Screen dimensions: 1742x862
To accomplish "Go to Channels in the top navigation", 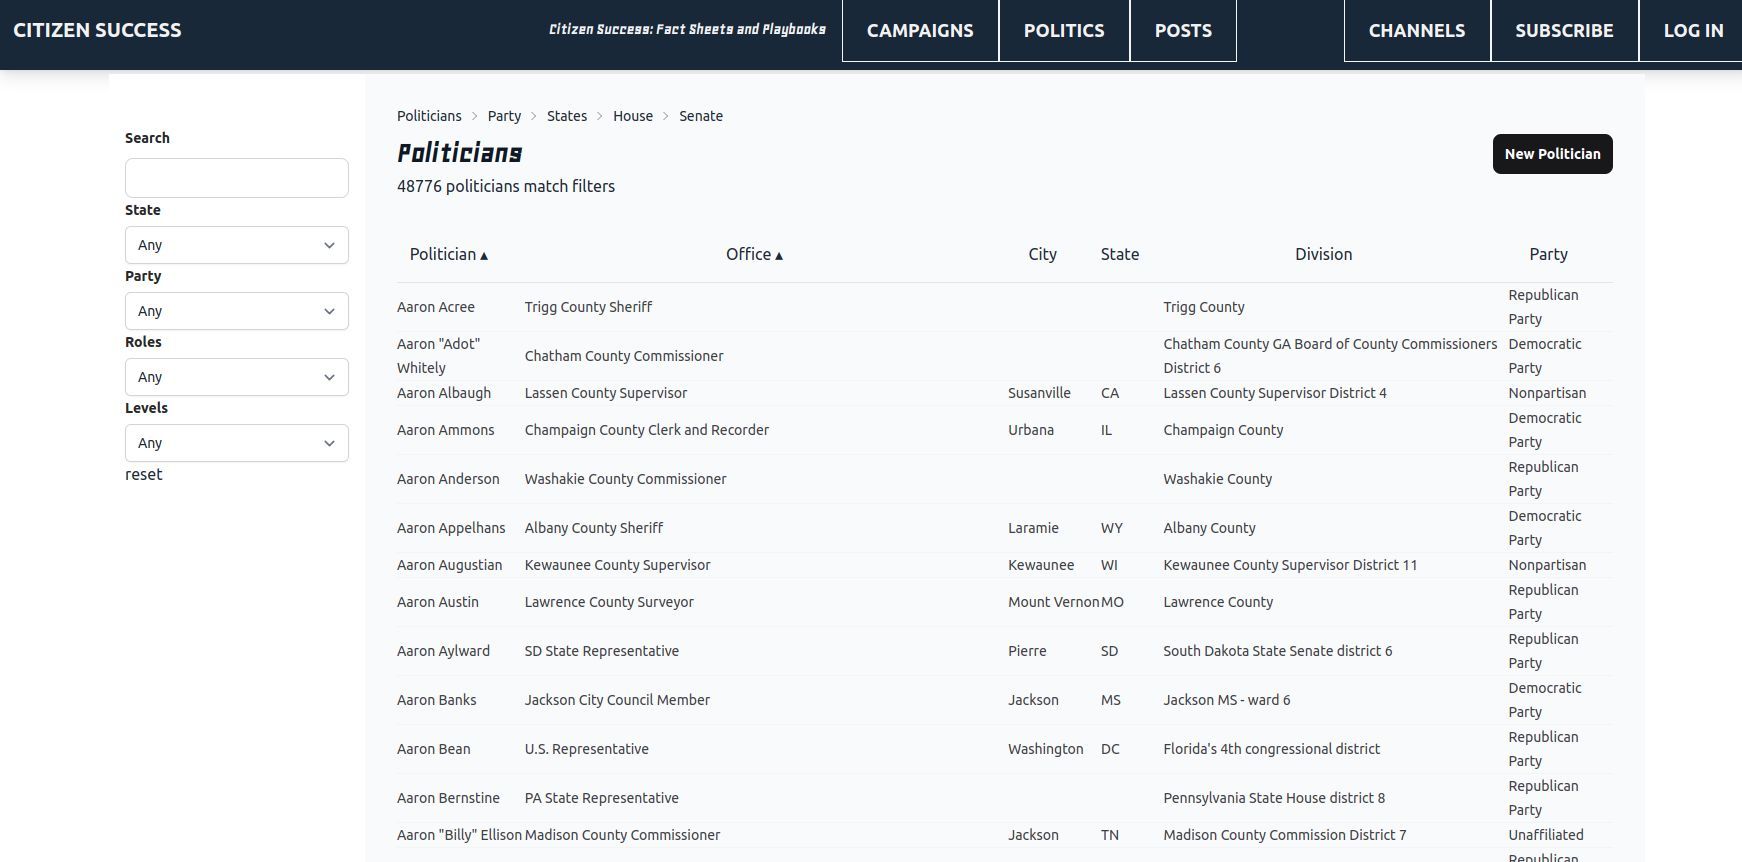I will 1417,31.
